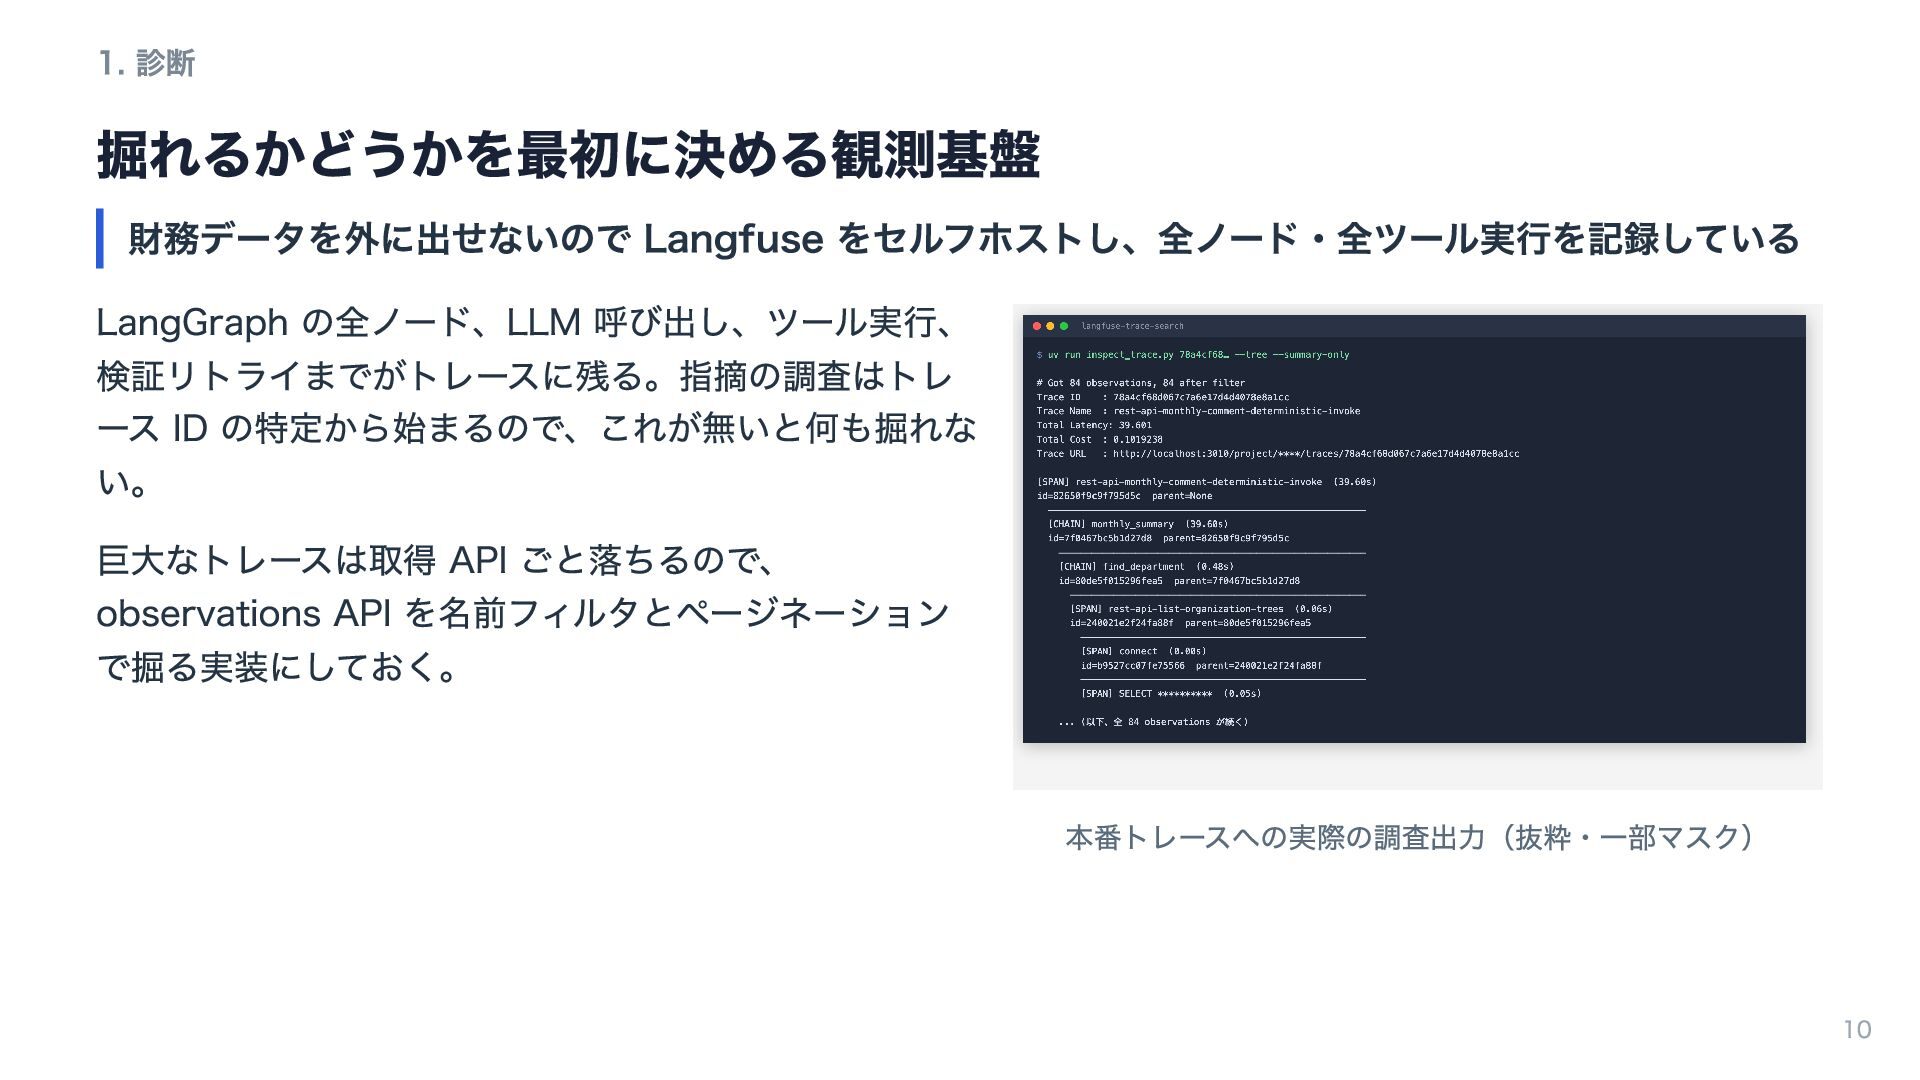Click the red close dot in the terminal window
Viewport: 1920px width, 1080px height.
(x=1037, y=326)
